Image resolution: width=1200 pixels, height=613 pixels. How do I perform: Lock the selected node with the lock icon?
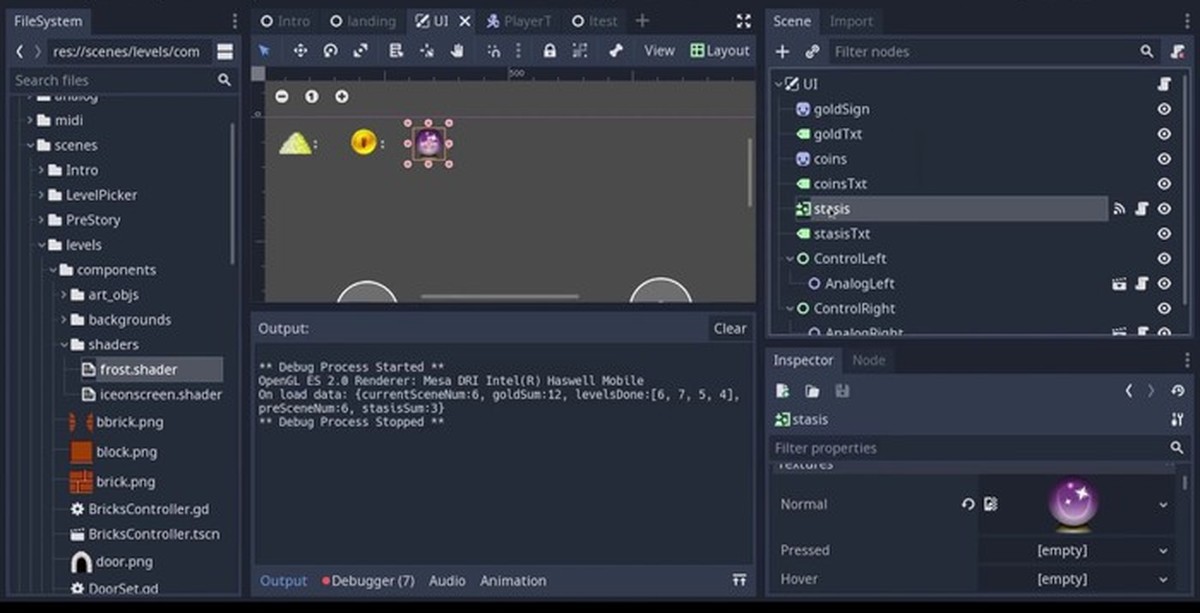tap(550, 51)
